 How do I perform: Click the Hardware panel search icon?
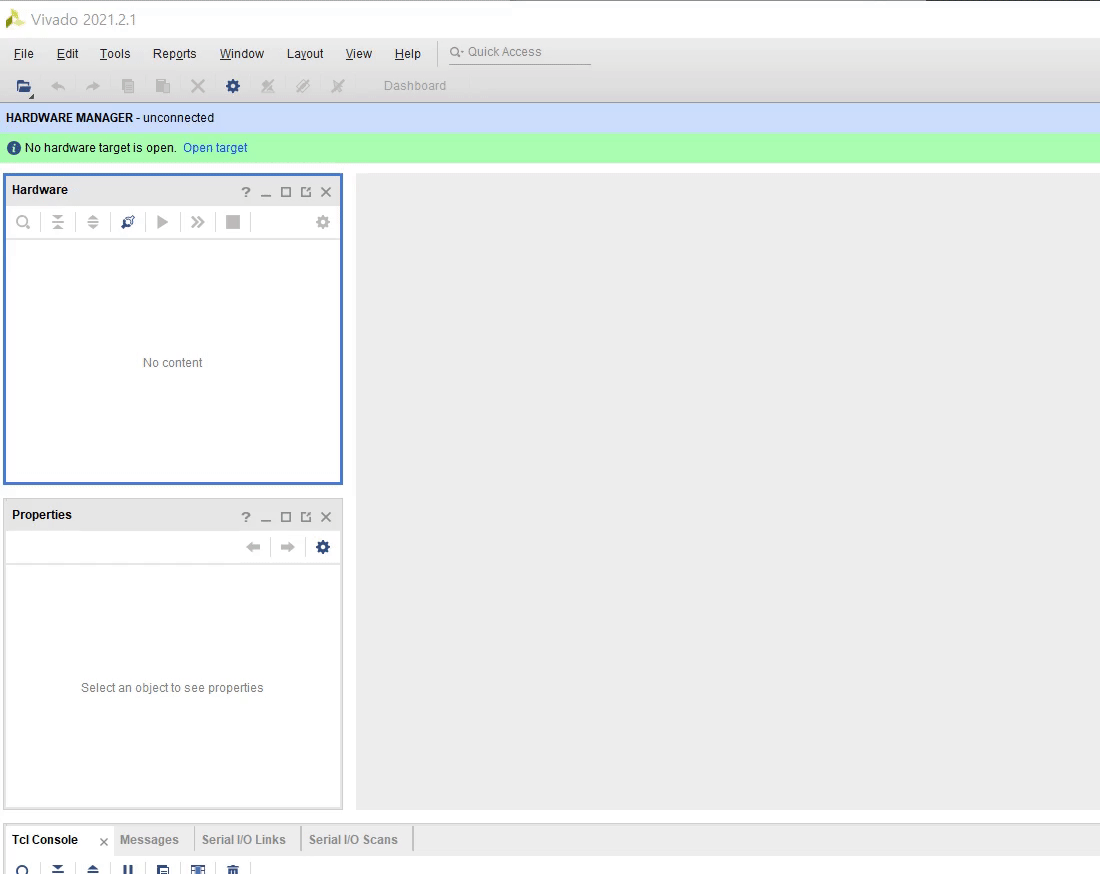coord(23,222)
